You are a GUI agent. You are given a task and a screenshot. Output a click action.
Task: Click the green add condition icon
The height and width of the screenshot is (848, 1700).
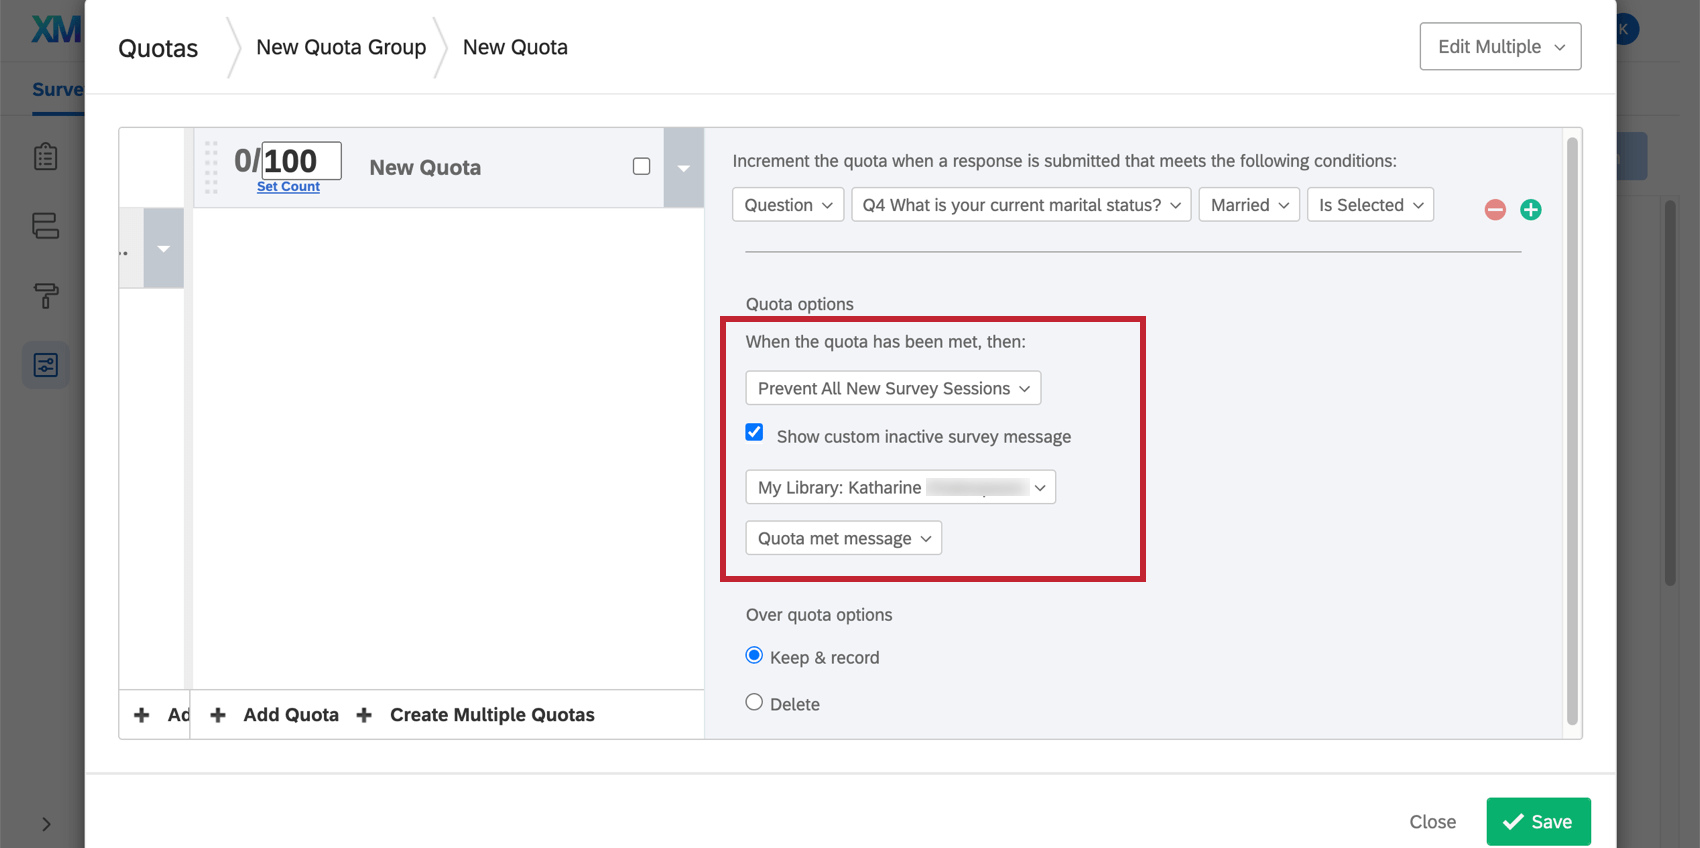click(x=1530, y=209)
